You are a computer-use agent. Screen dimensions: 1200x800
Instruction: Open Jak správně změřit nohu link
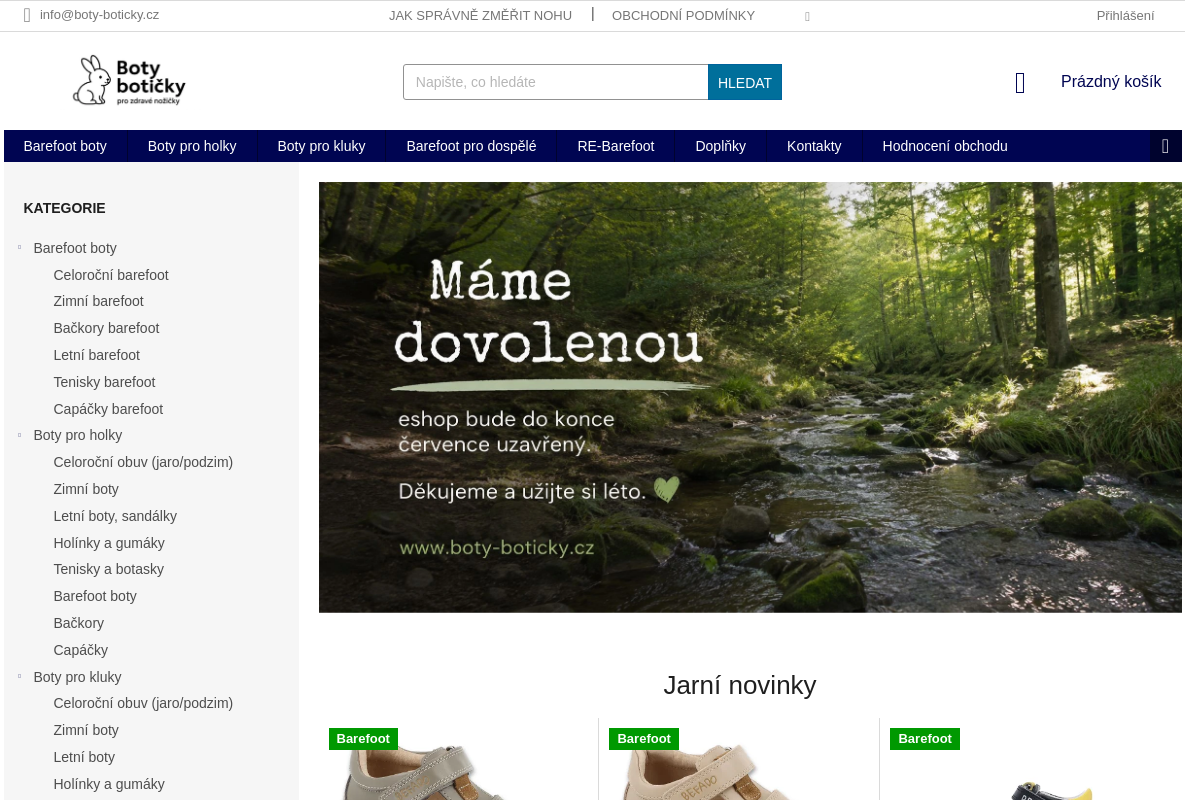pyautogui.click(x=480, y=15)
